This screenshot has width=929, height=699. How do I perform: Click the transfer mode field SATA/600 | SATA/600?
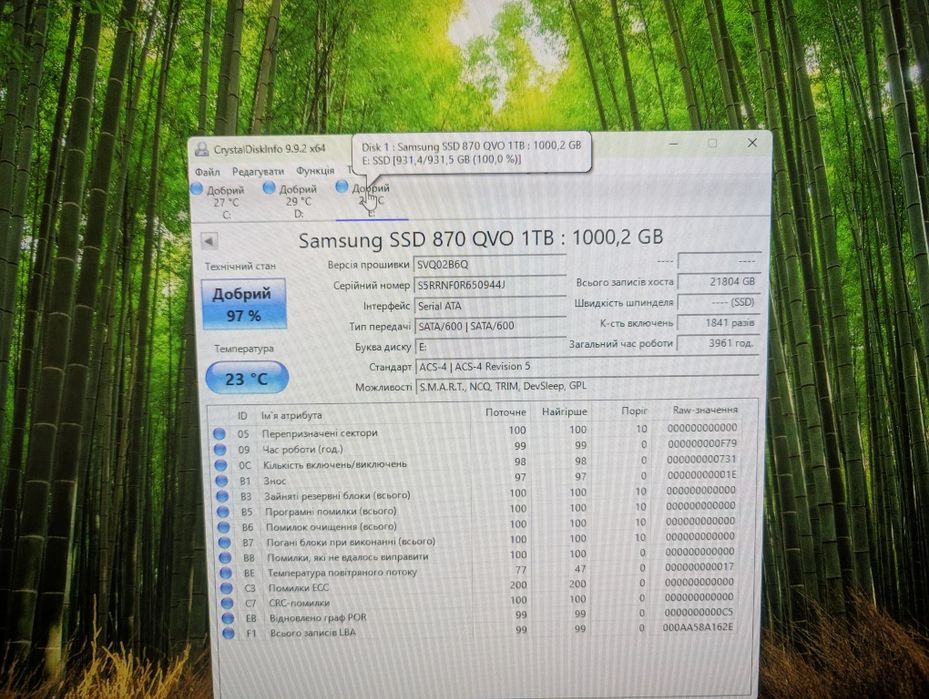click(489, 326)
